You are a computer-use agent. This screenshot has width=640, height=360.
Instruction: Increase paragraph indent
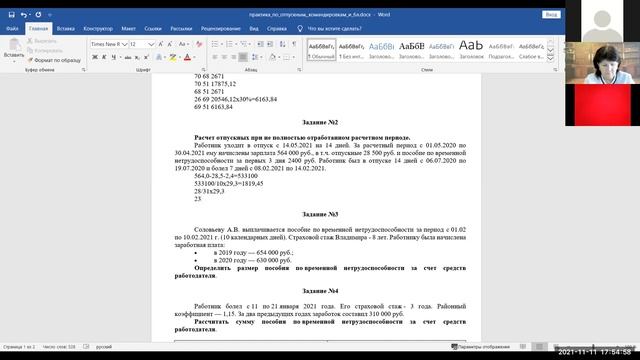[x=270, y=44]
